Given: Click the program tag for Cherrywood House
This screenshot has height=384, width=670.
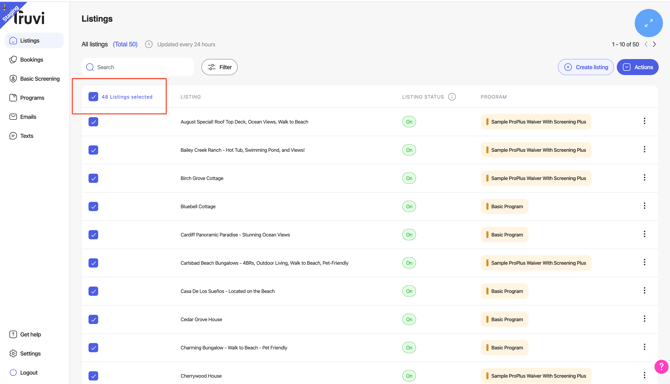Looking at the screenshot, I should 536,375.
